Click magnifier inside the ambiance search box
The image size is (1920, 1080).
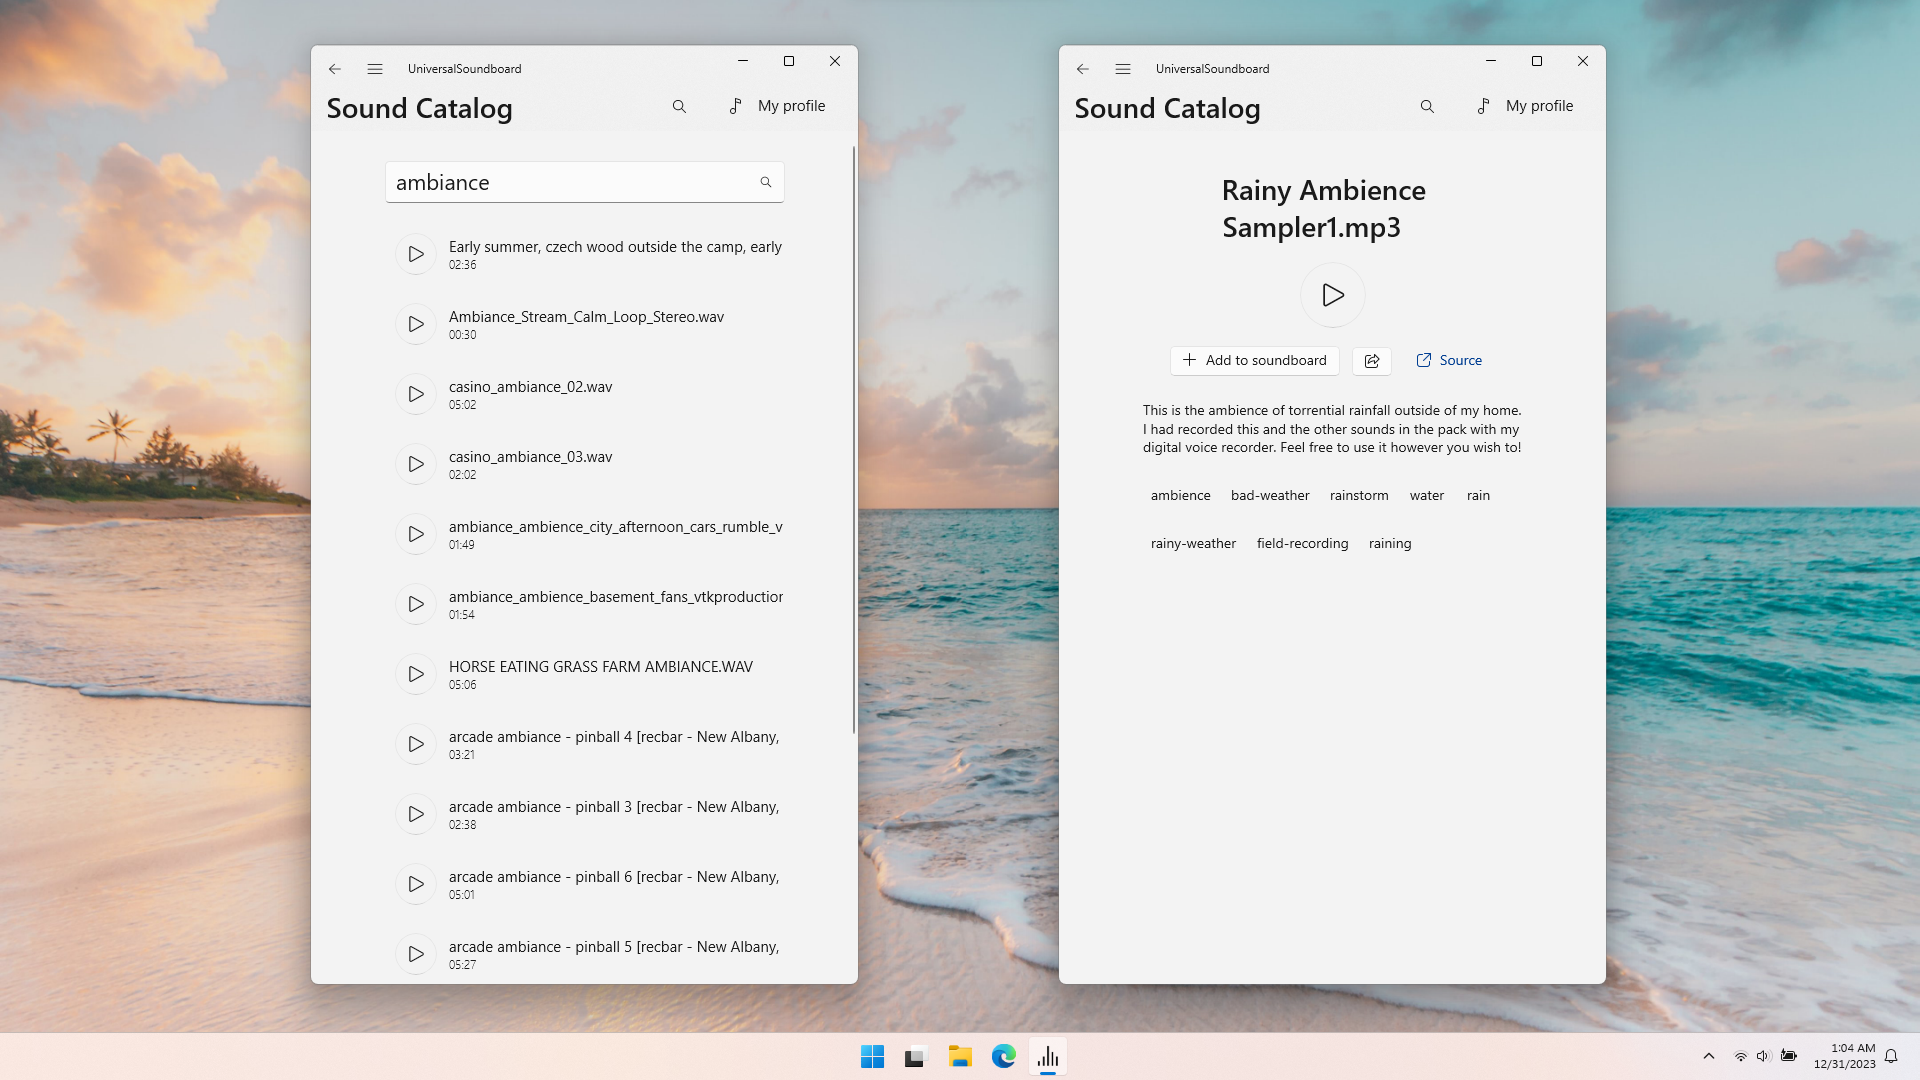coord(766,182)
